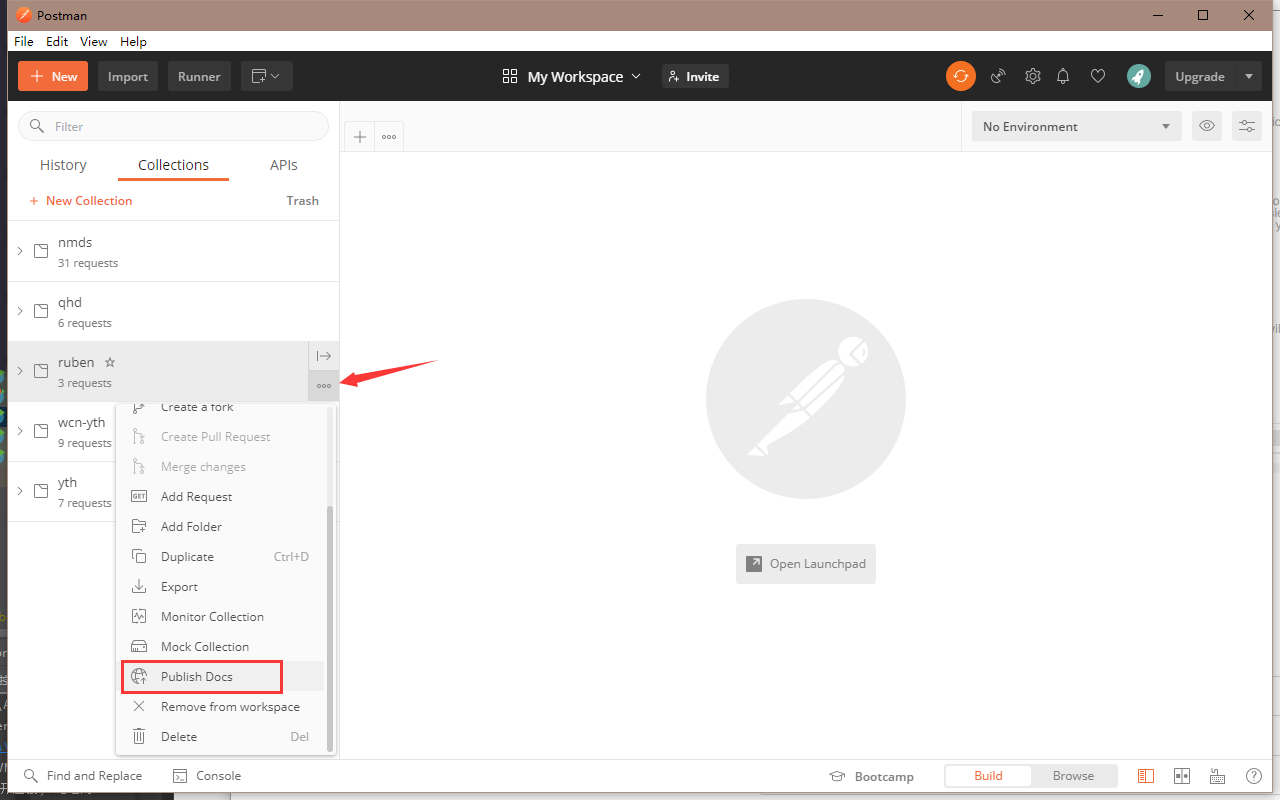The width and height of the screenshot is (1280, 800).
Task: Open the Runner
Action: tap(199, 76)
